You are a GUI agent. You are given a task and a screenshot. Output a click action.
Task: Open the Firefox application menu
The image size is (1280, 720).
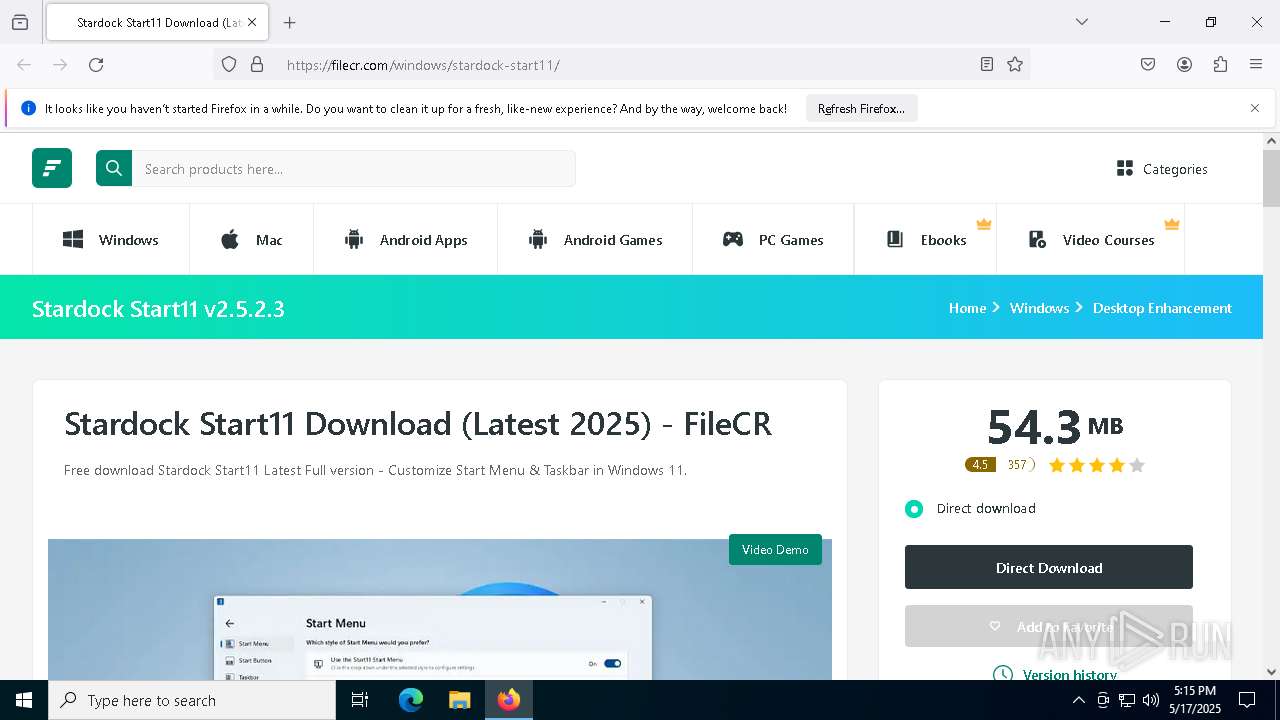click(1256, 64)
